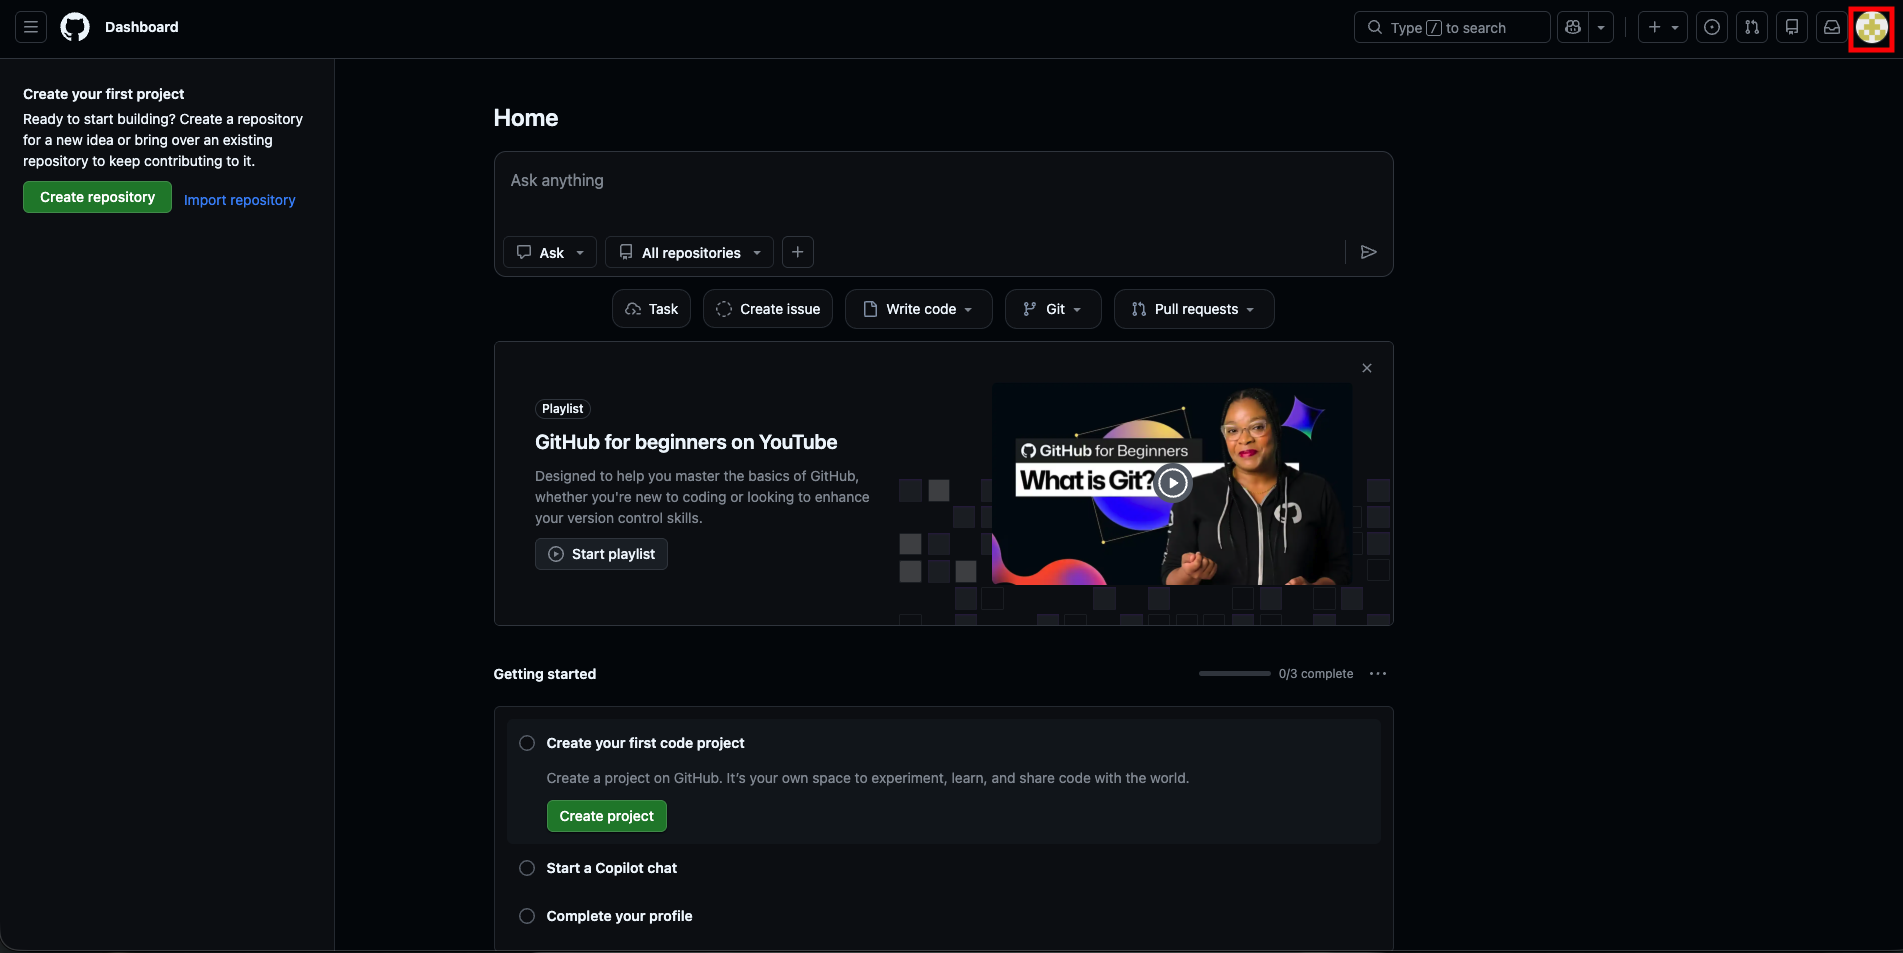Expand the 'All repositories' selector

click(688, 252)
